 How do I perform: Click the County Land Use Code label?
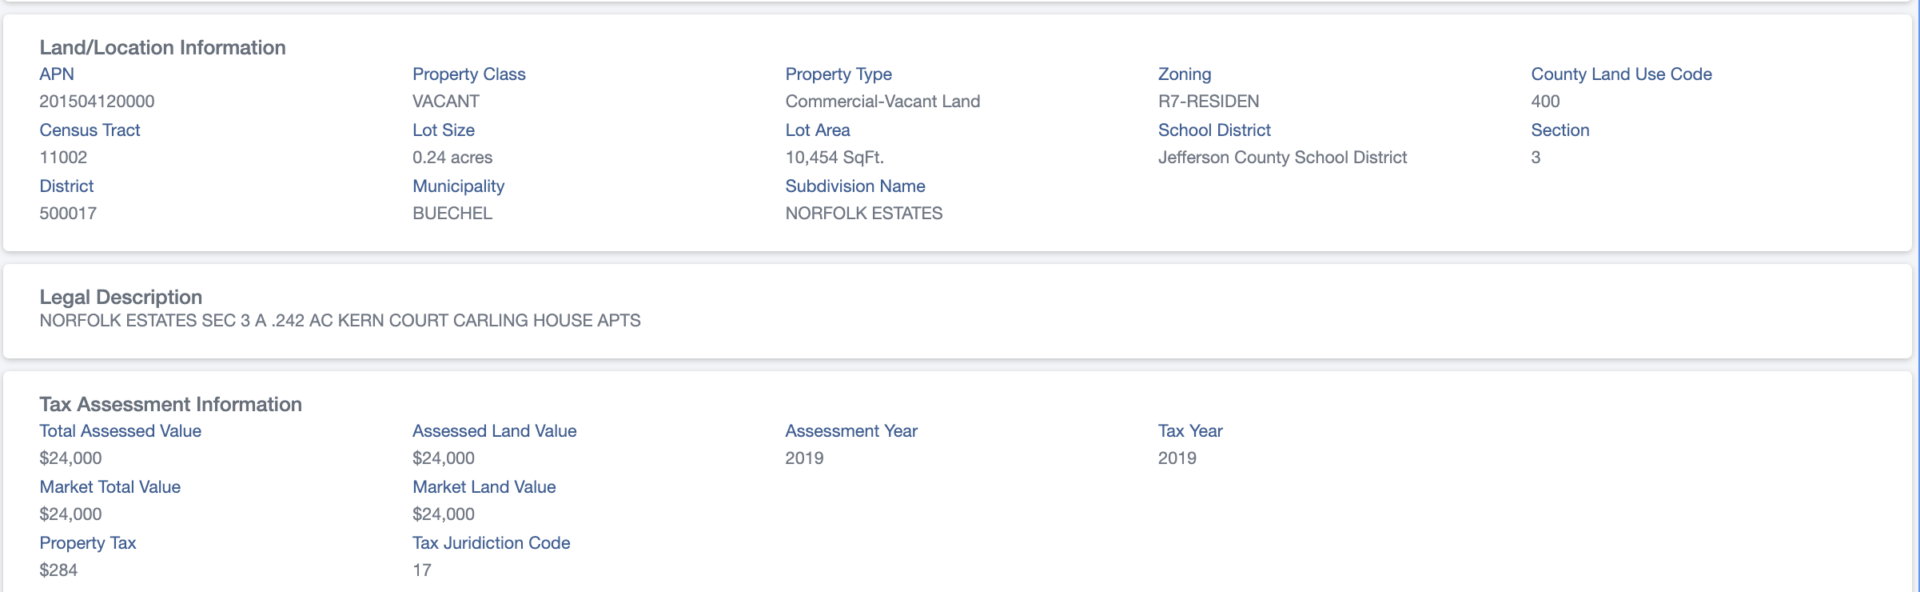tap(1621, 74)
